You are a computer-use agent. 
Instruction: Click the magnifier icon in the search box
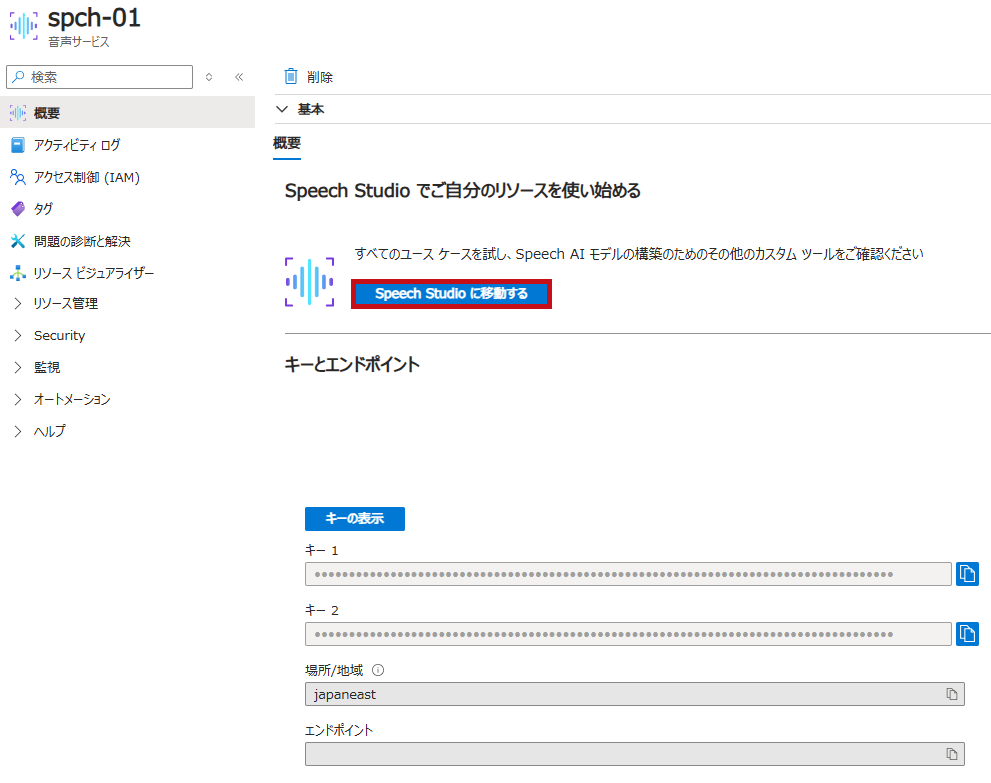[x=18, y=76]
